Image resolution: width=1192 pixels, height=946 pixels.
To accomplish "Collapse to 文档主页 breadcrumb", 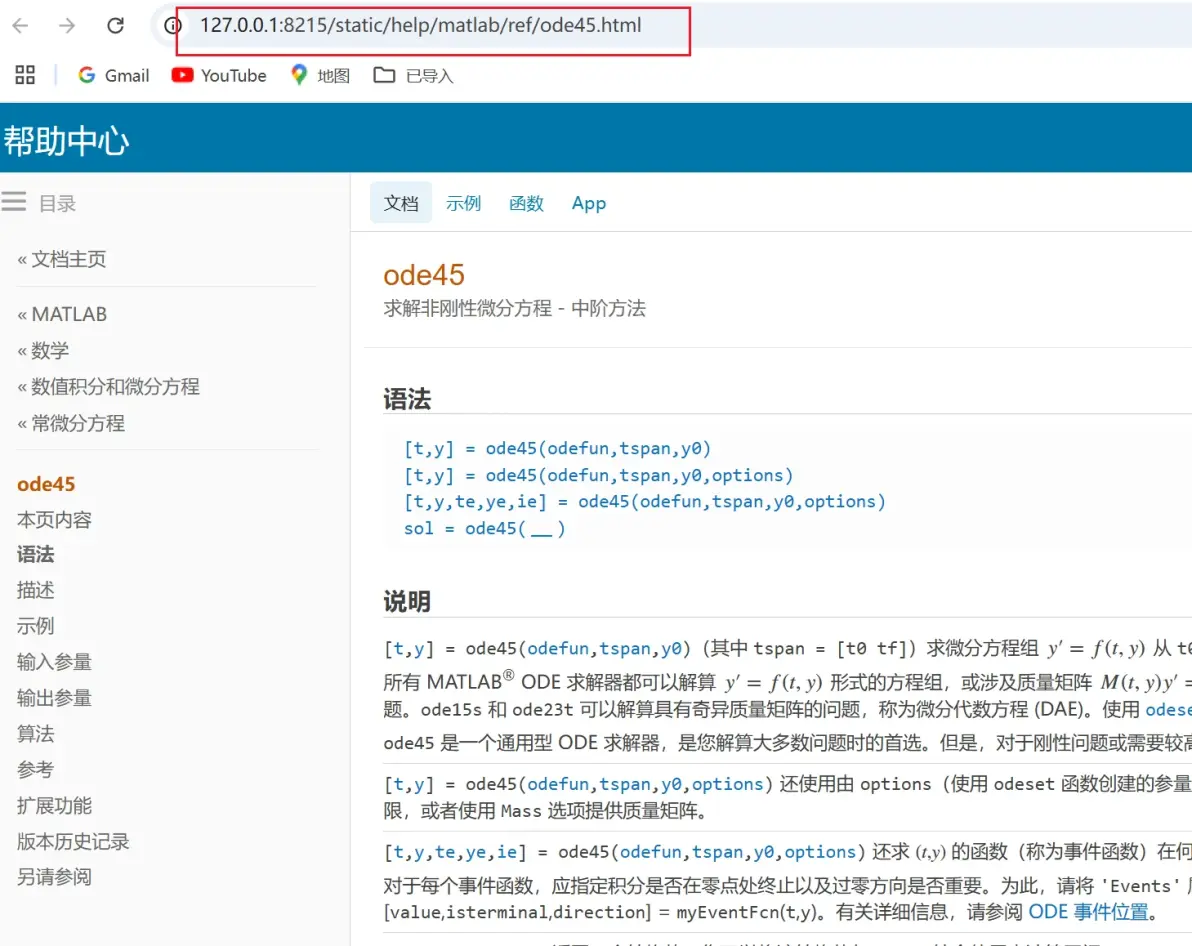I will [62, 259].
